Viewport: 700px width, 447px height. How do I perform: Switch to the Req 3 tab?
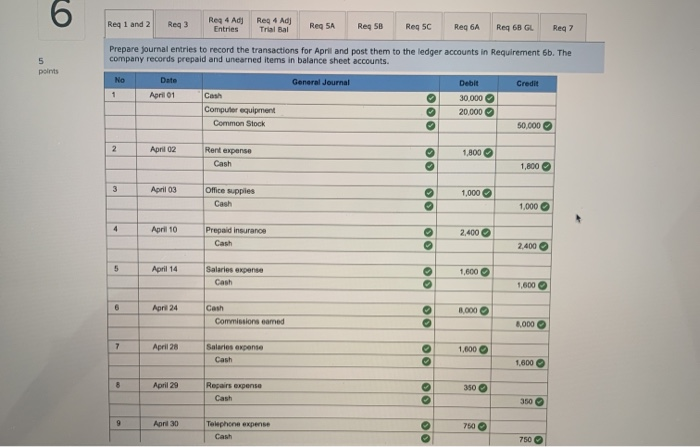click(178, 25)
